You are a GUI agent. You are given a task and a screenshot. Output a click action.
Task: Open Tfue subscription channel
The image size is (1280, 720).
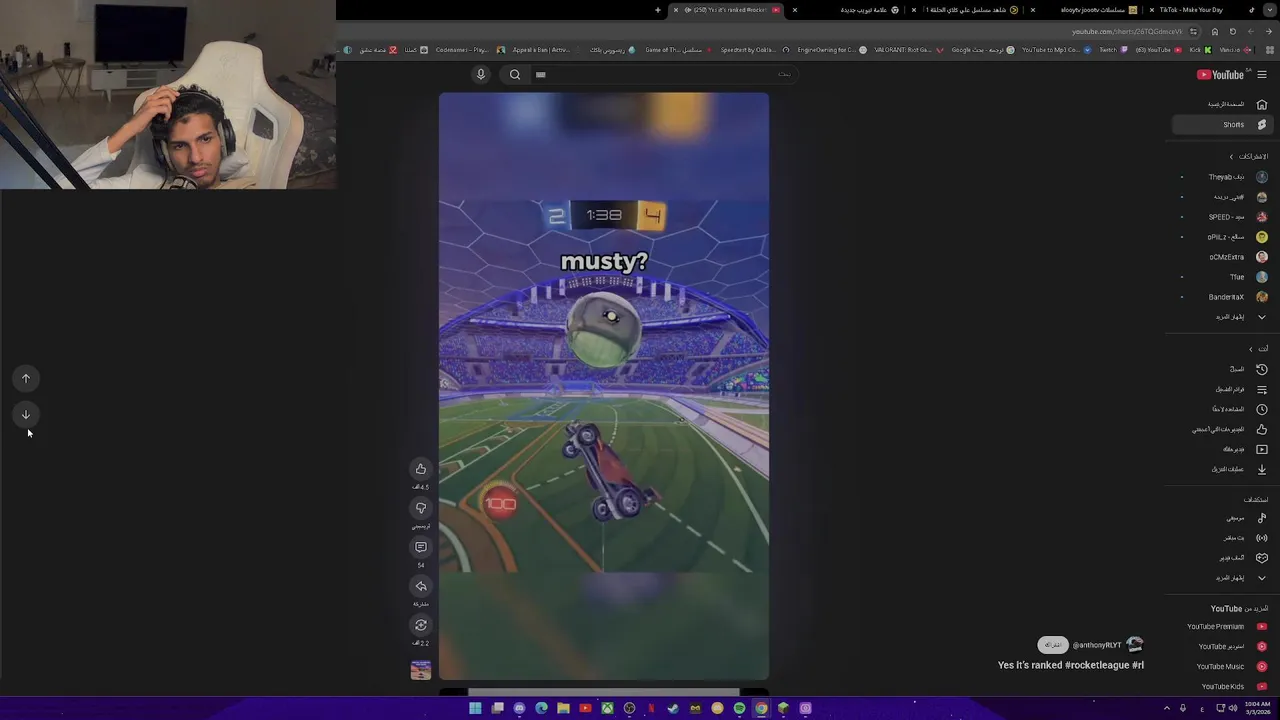click(x=1222, y=277)
